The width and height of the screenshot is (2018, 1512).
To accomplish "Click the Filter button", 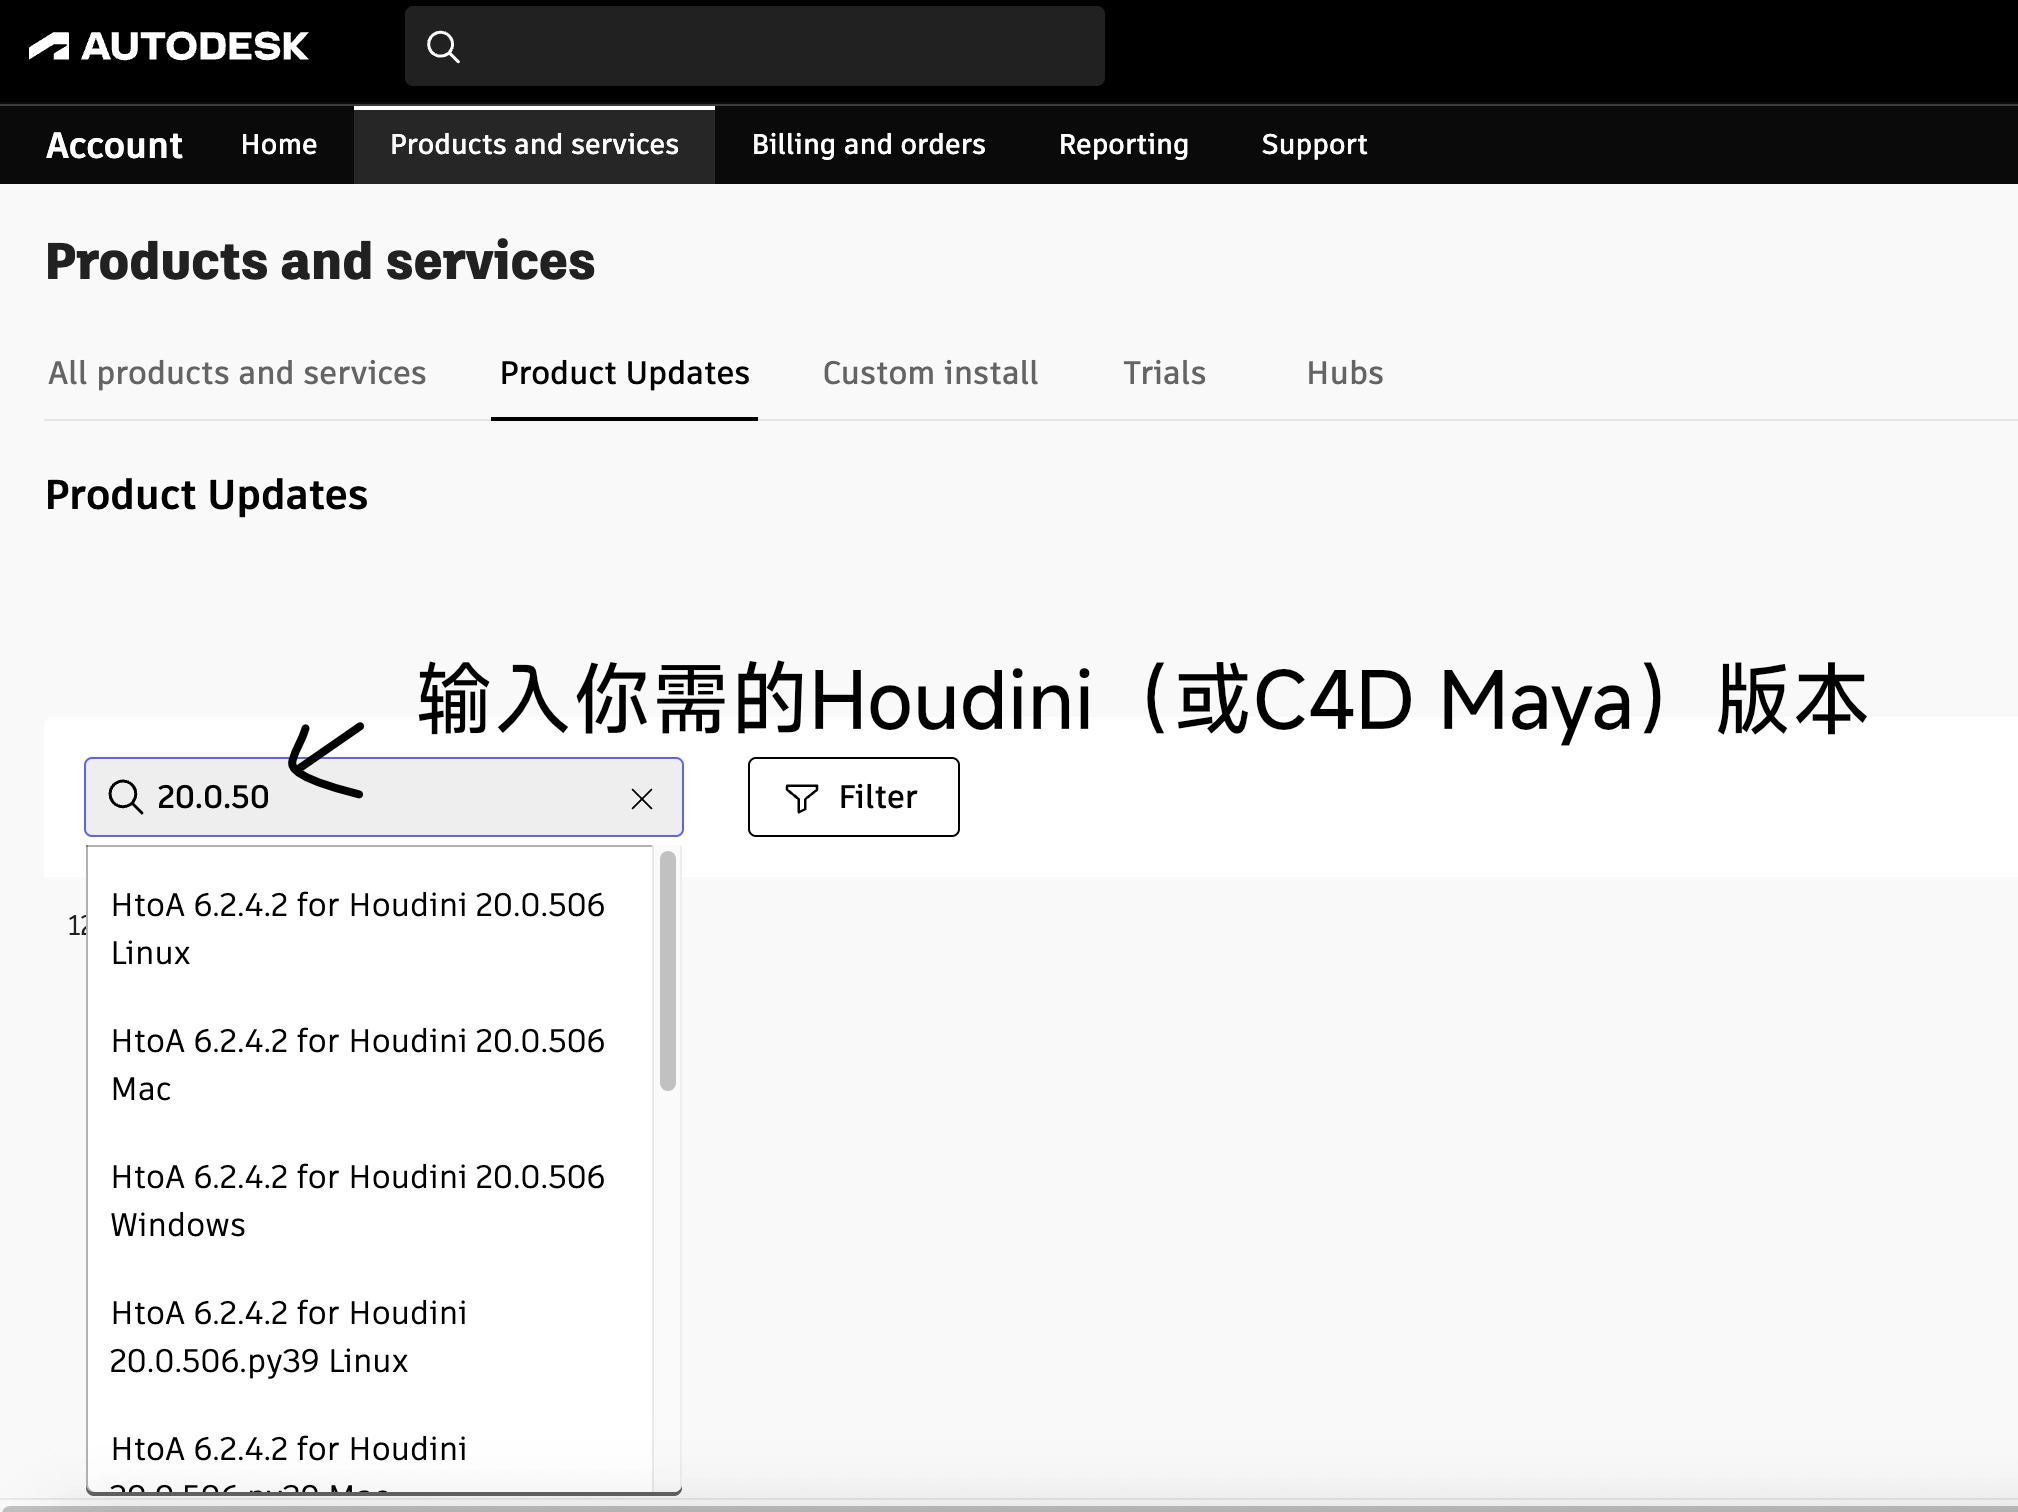I will (852, 797).
